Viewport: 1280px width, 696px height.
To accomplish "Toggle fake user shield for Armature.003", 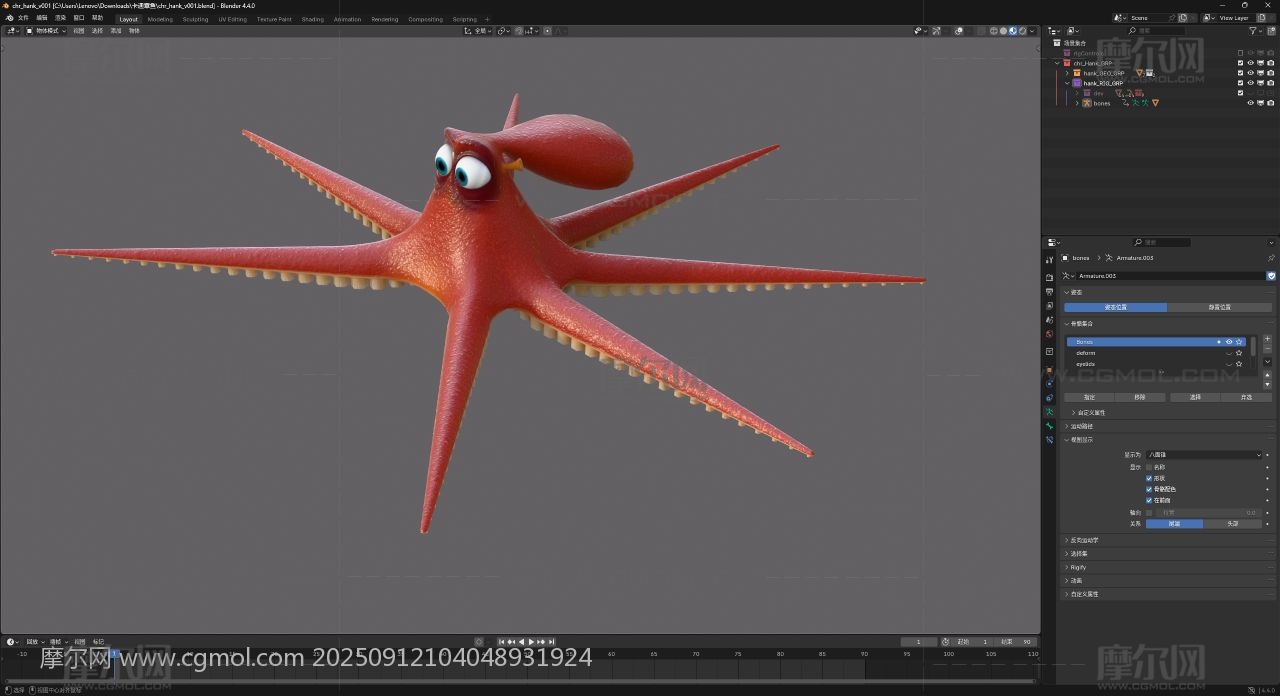I will click(x=1271, y=276).
